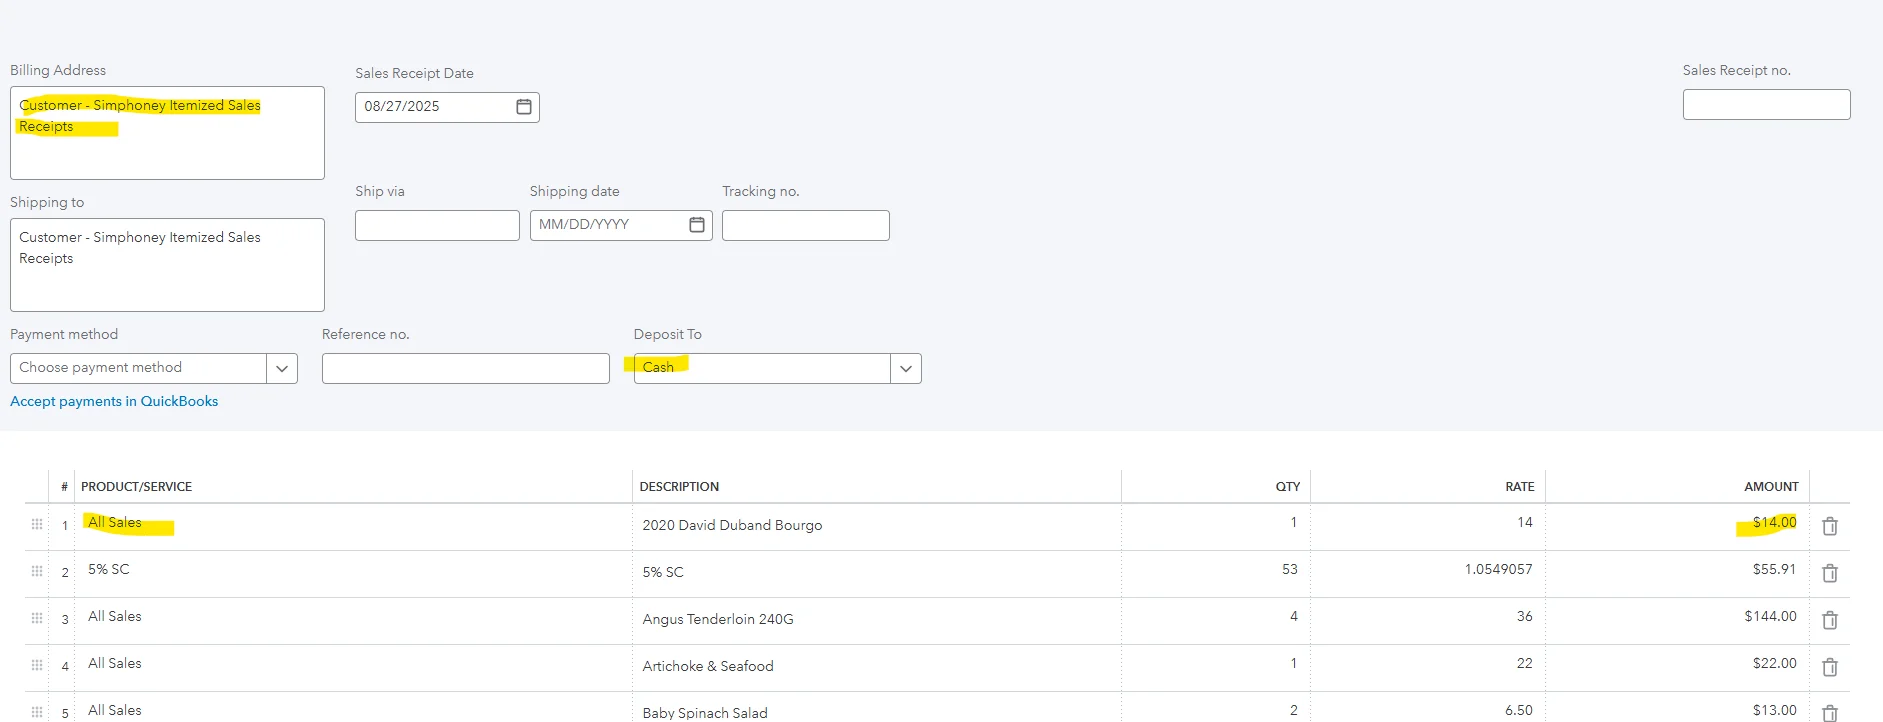Delete the 2020 David Duband Bourgo line
Screen dimensions: 1883x722
[x=1830, y=526]
